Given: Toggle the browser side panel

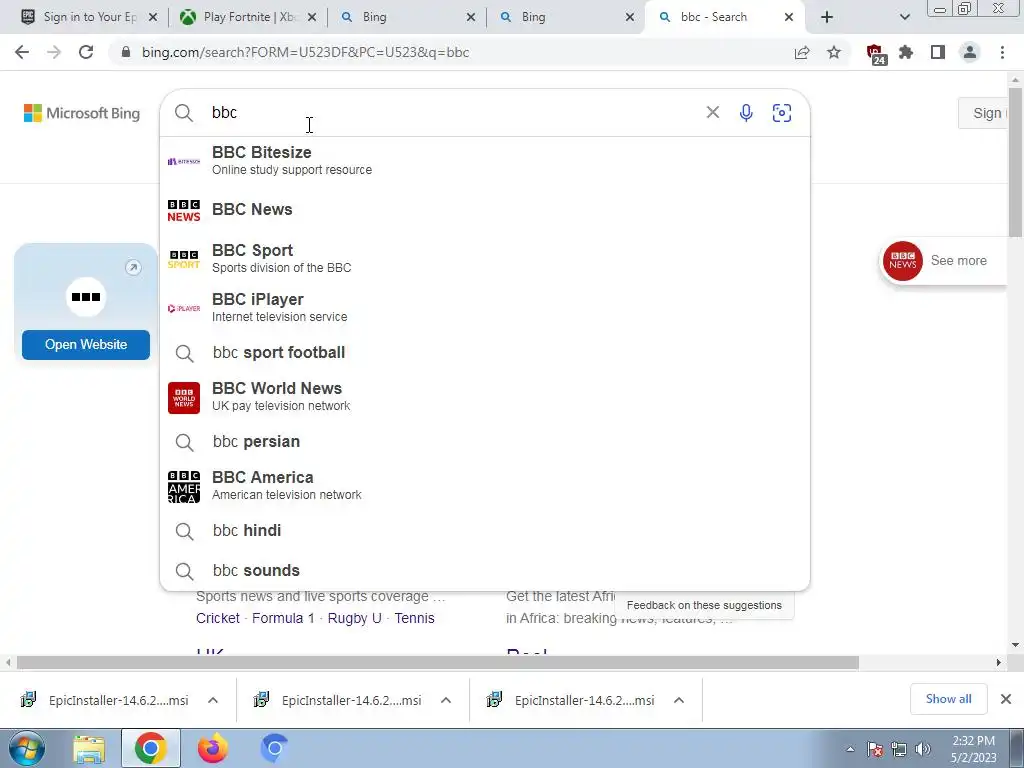Looking at the screenshot, I should (938, 52).
